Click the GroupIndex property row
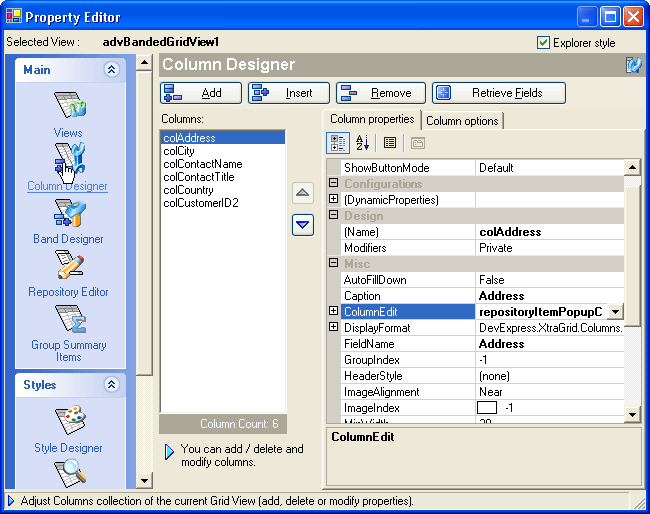 pos(483,360)
